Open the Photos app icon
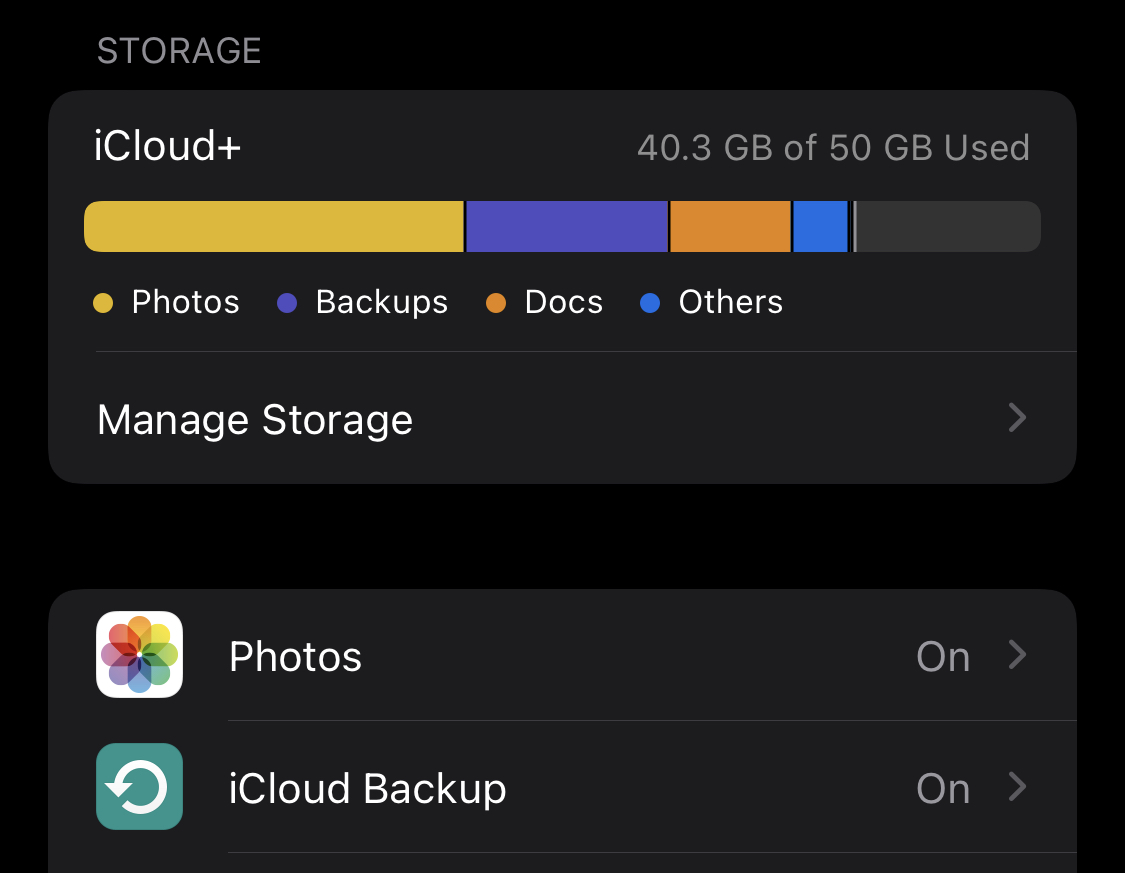 139,654
